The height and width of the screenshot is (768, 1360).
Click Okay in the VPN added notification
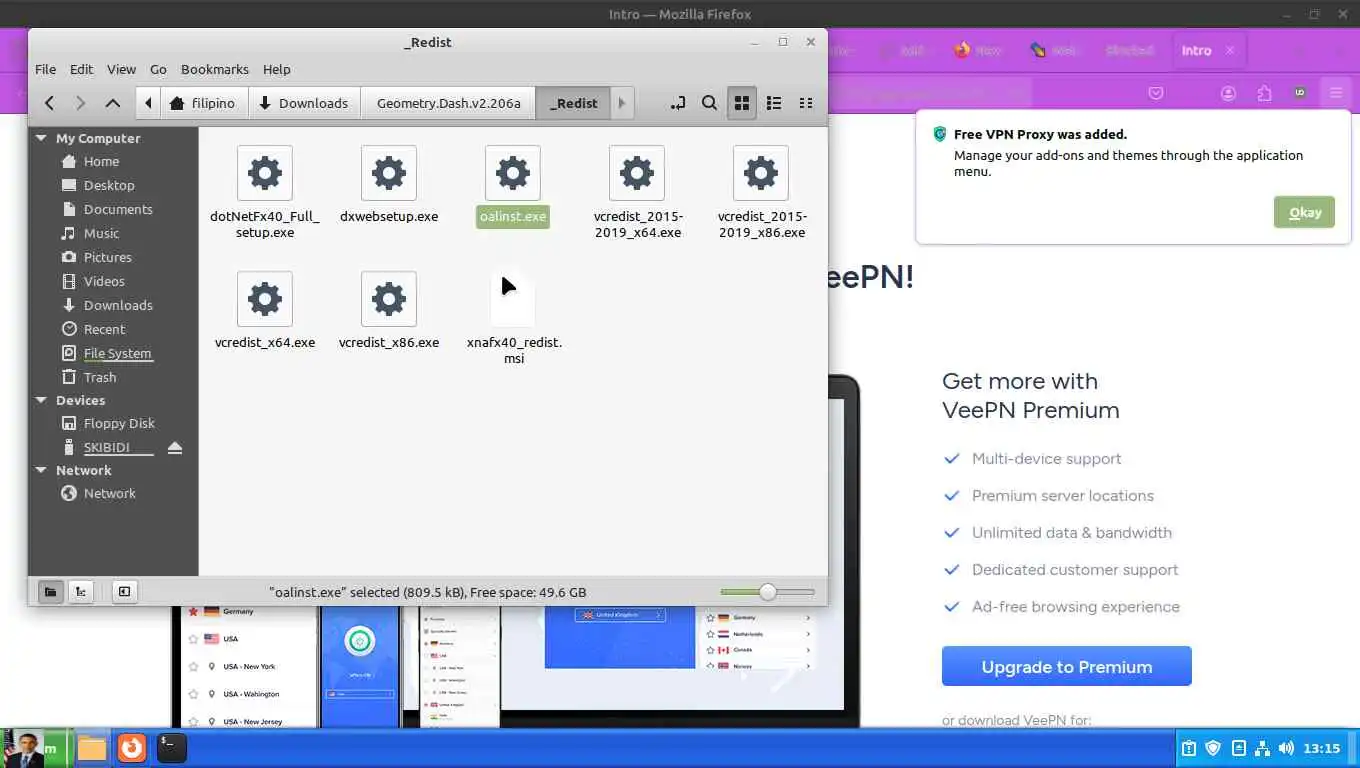click(1304, 212)
